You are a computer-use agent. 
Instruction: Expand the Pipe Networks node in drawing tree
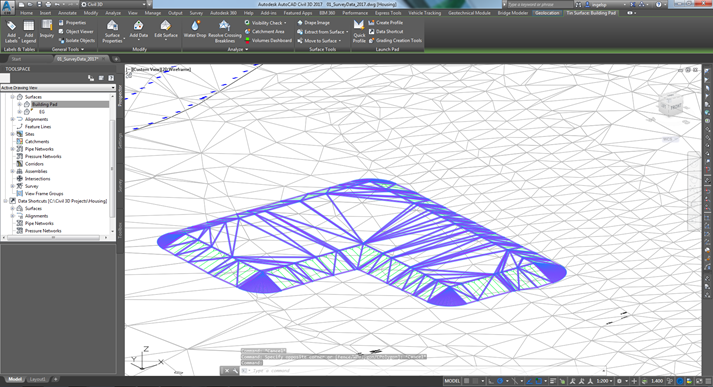click(12, 149)
